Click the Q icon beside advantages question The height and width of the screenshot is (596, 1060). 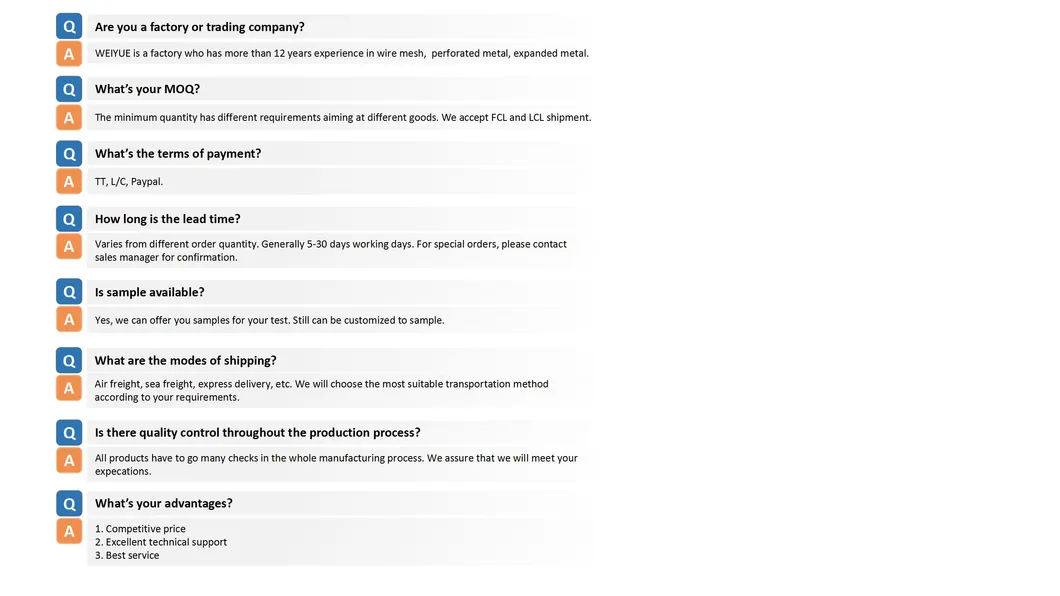click(x=69, y=504)
